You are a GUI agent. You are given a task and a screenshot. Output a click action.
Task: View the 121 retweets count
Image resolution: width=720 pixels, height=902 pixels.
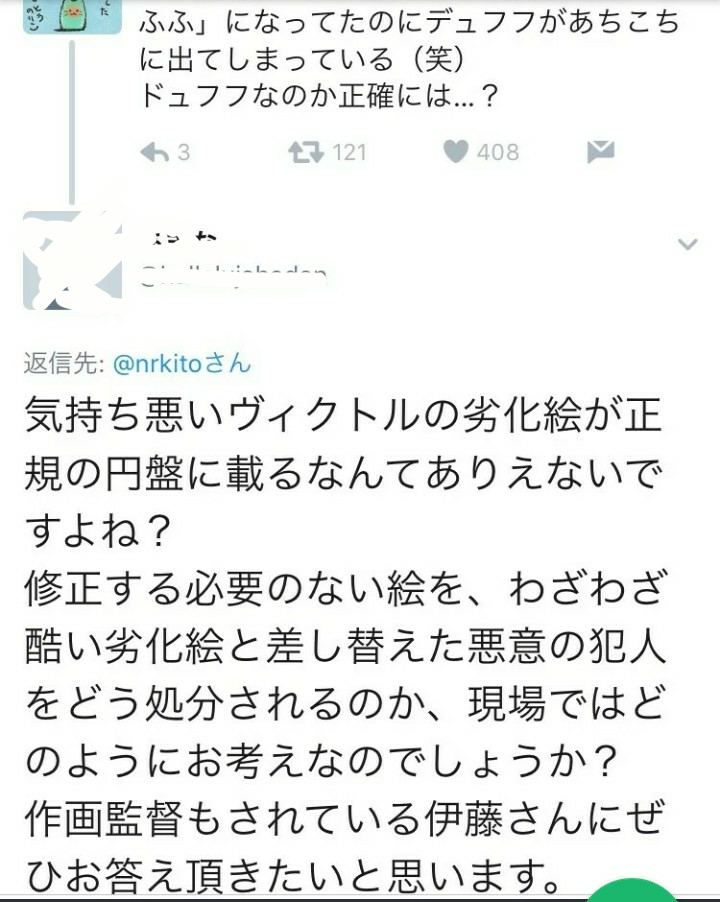click(x=350, y=152)
